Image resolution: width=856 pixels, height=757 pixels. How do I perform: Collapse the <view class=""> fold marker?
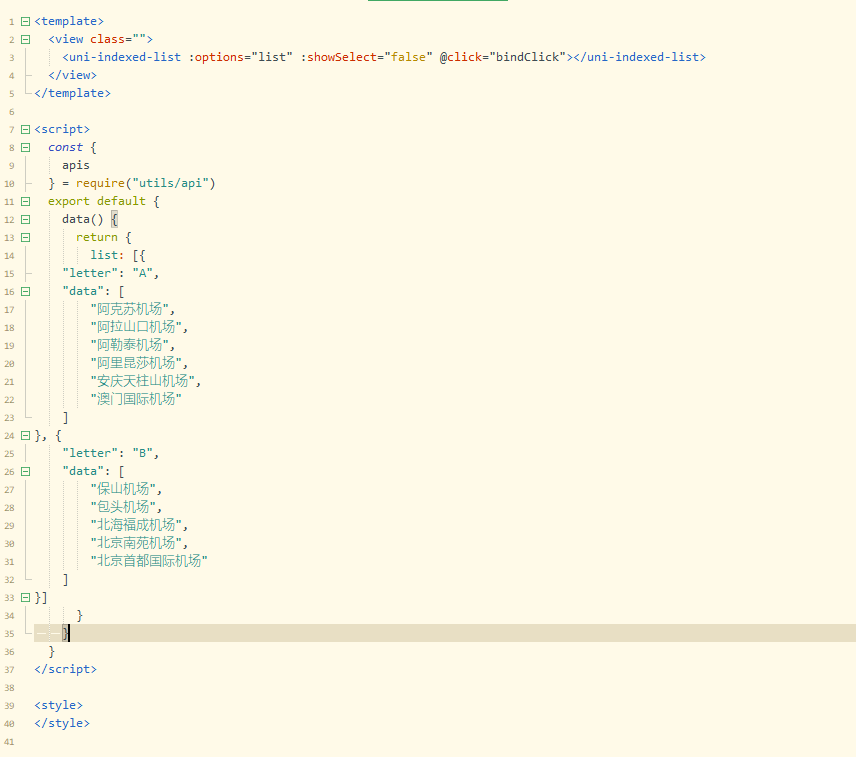click(x=25, y=39)
